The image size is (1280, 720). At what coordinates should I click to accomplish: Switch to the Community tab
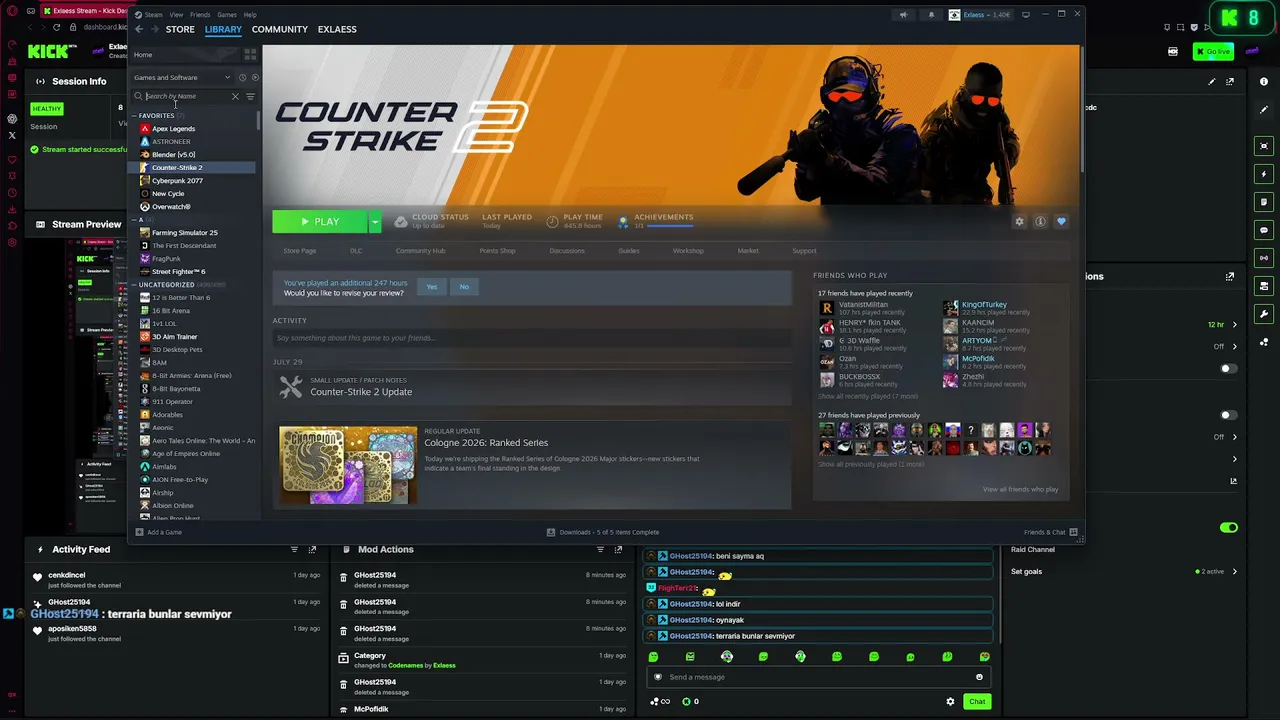click(280, 29)
